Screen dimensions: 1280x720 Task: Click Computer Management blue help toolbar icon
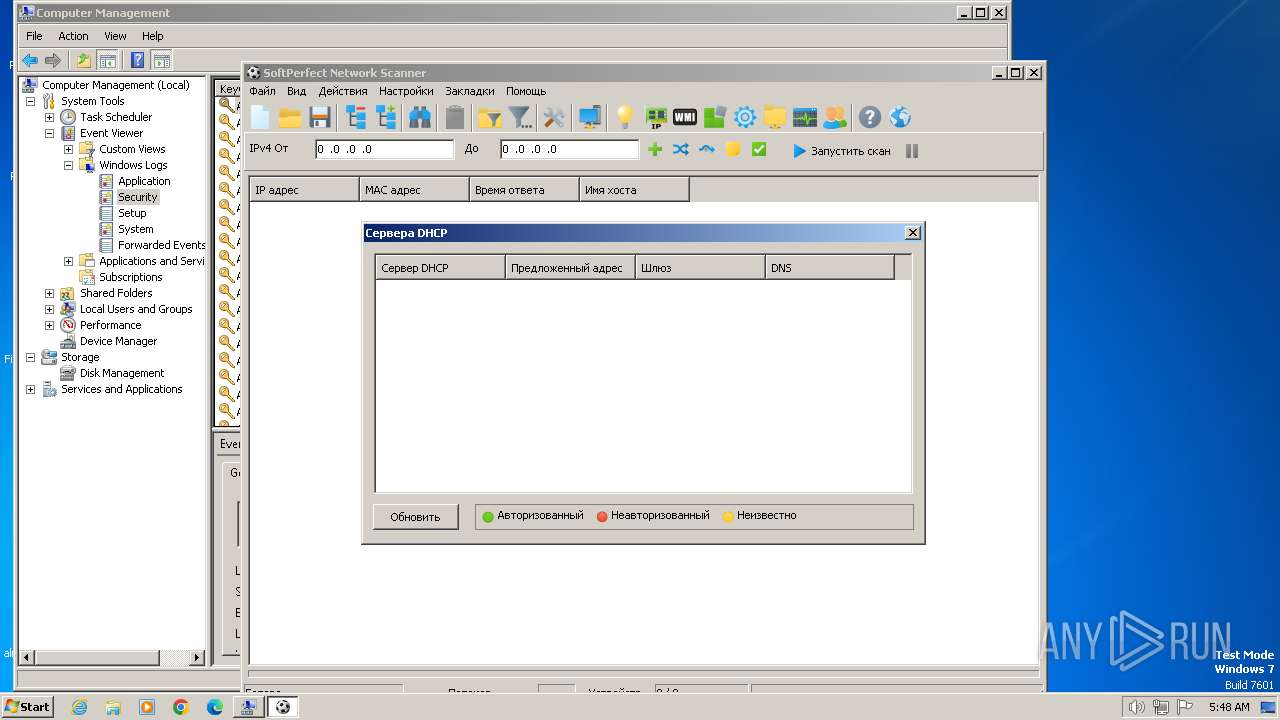click(138, 60)
